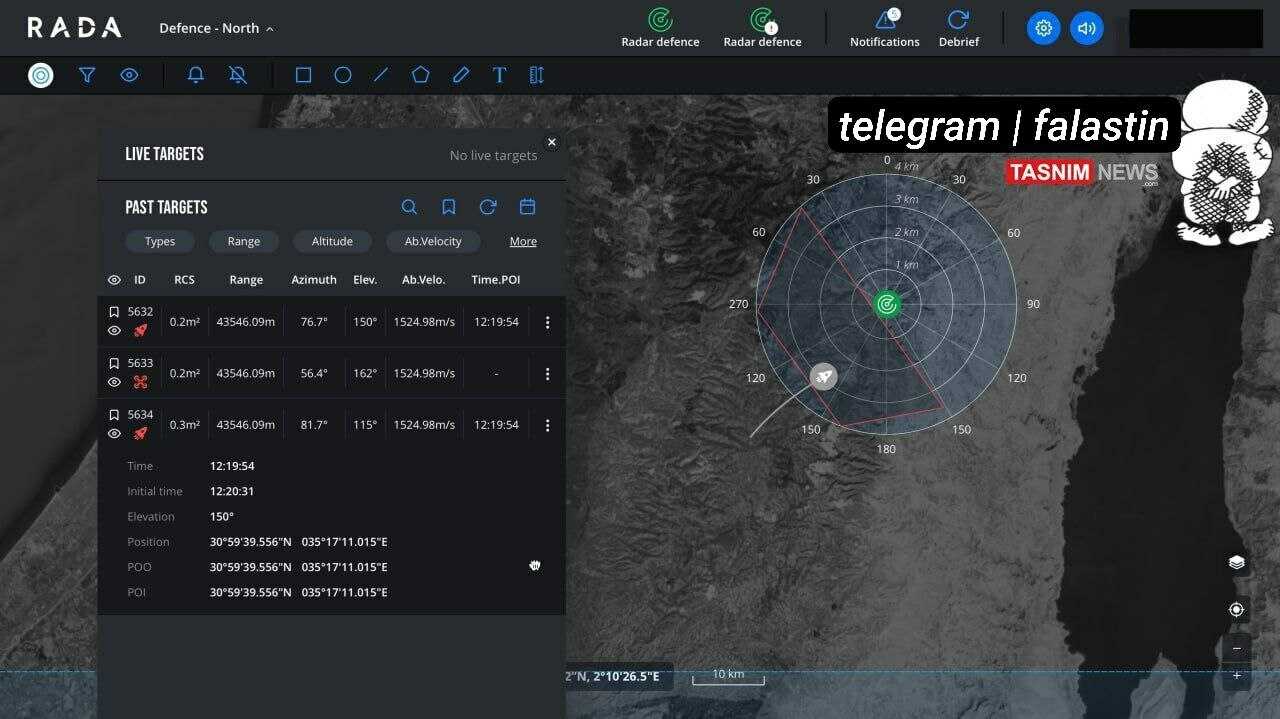Open options menu for target 5632
Viewport: 1280px width, 719px height.
pyautogui.click(x=547, y=322)
